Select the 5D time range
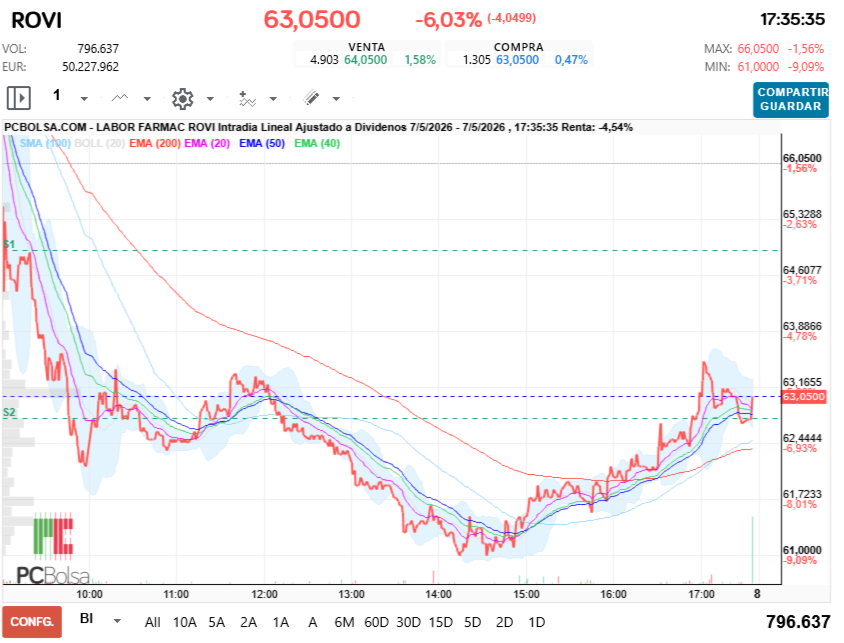Image resolution: width=844 pixels, height=643 pixels. (472, 623)
